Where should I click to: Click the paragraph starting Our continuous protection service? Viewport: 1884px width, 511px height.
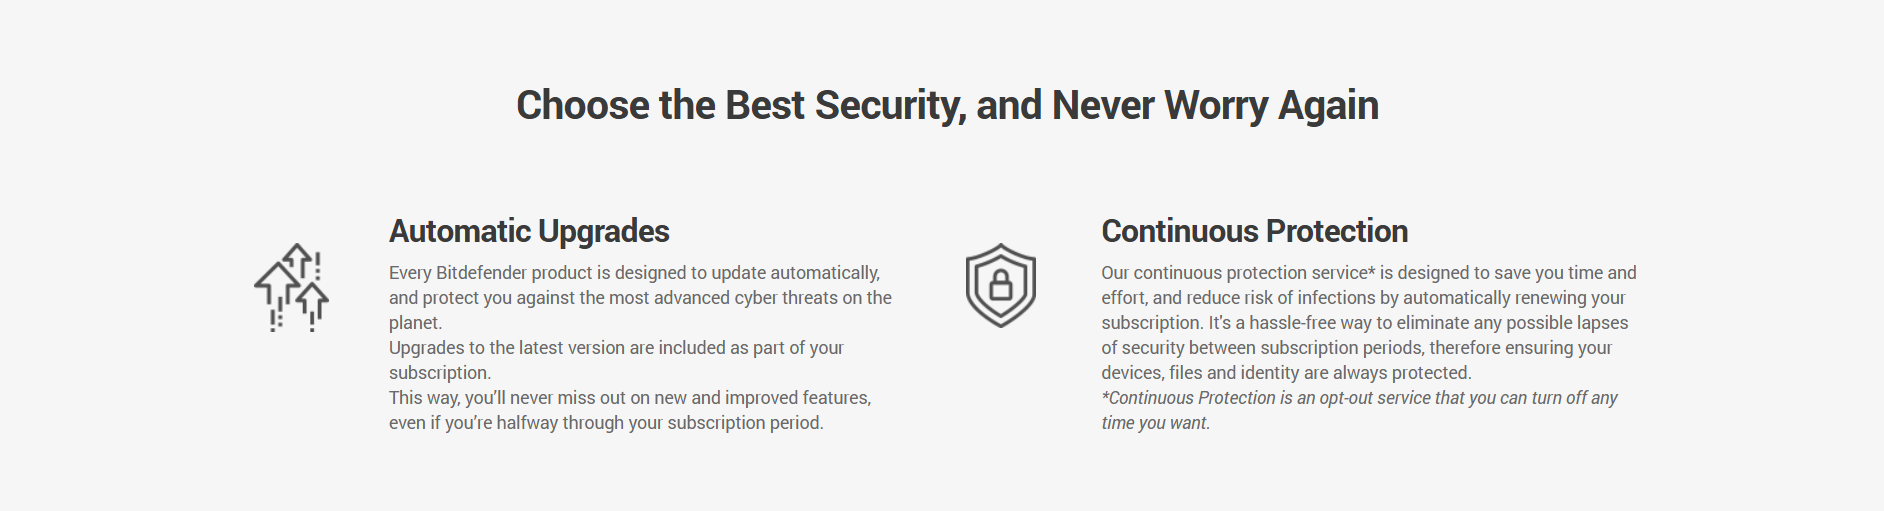(x=1369, y=322)
